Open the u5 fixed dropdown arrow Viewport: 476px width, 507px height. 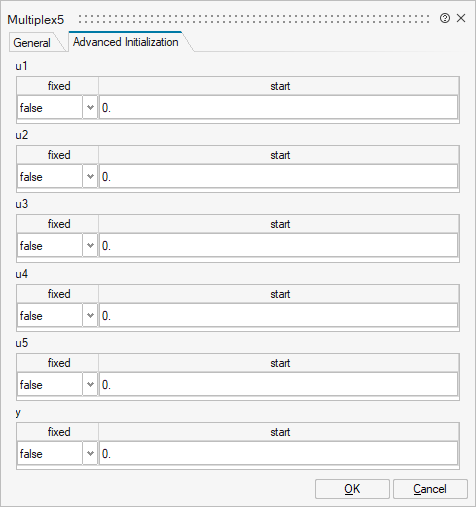click(x=90, y=385)
